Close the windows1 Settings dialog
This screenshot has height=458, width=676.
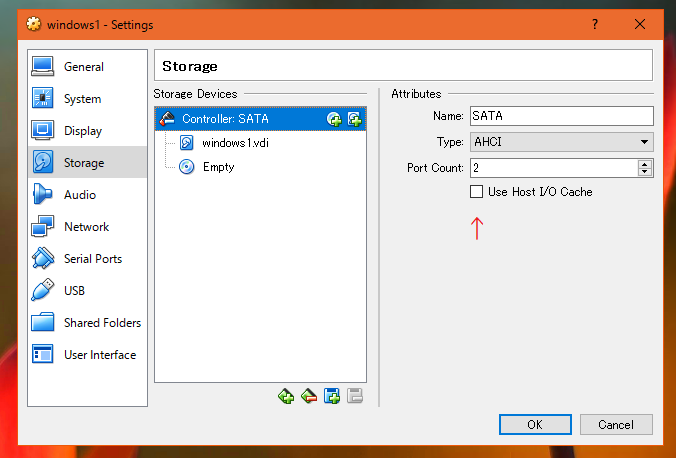(x=640, y=25)
